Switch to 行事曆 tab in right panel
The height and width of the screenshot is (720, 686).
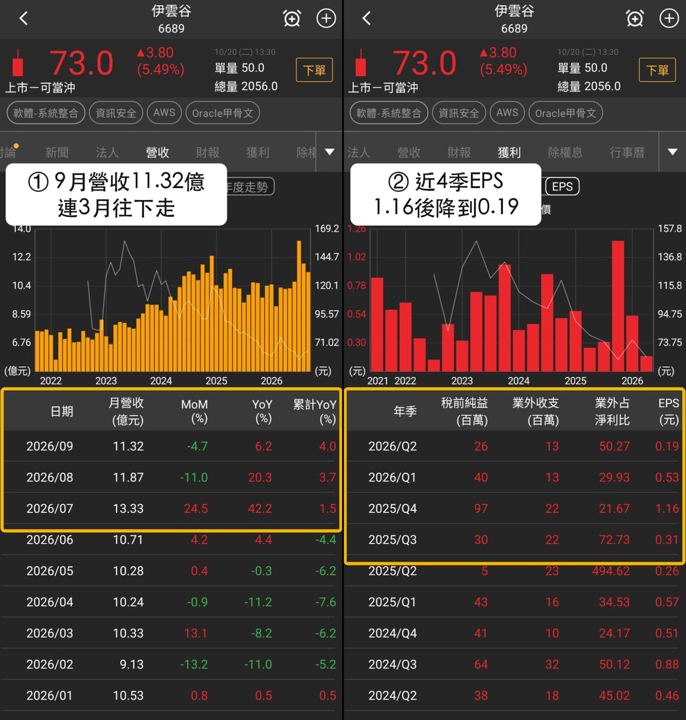(627, 152)
